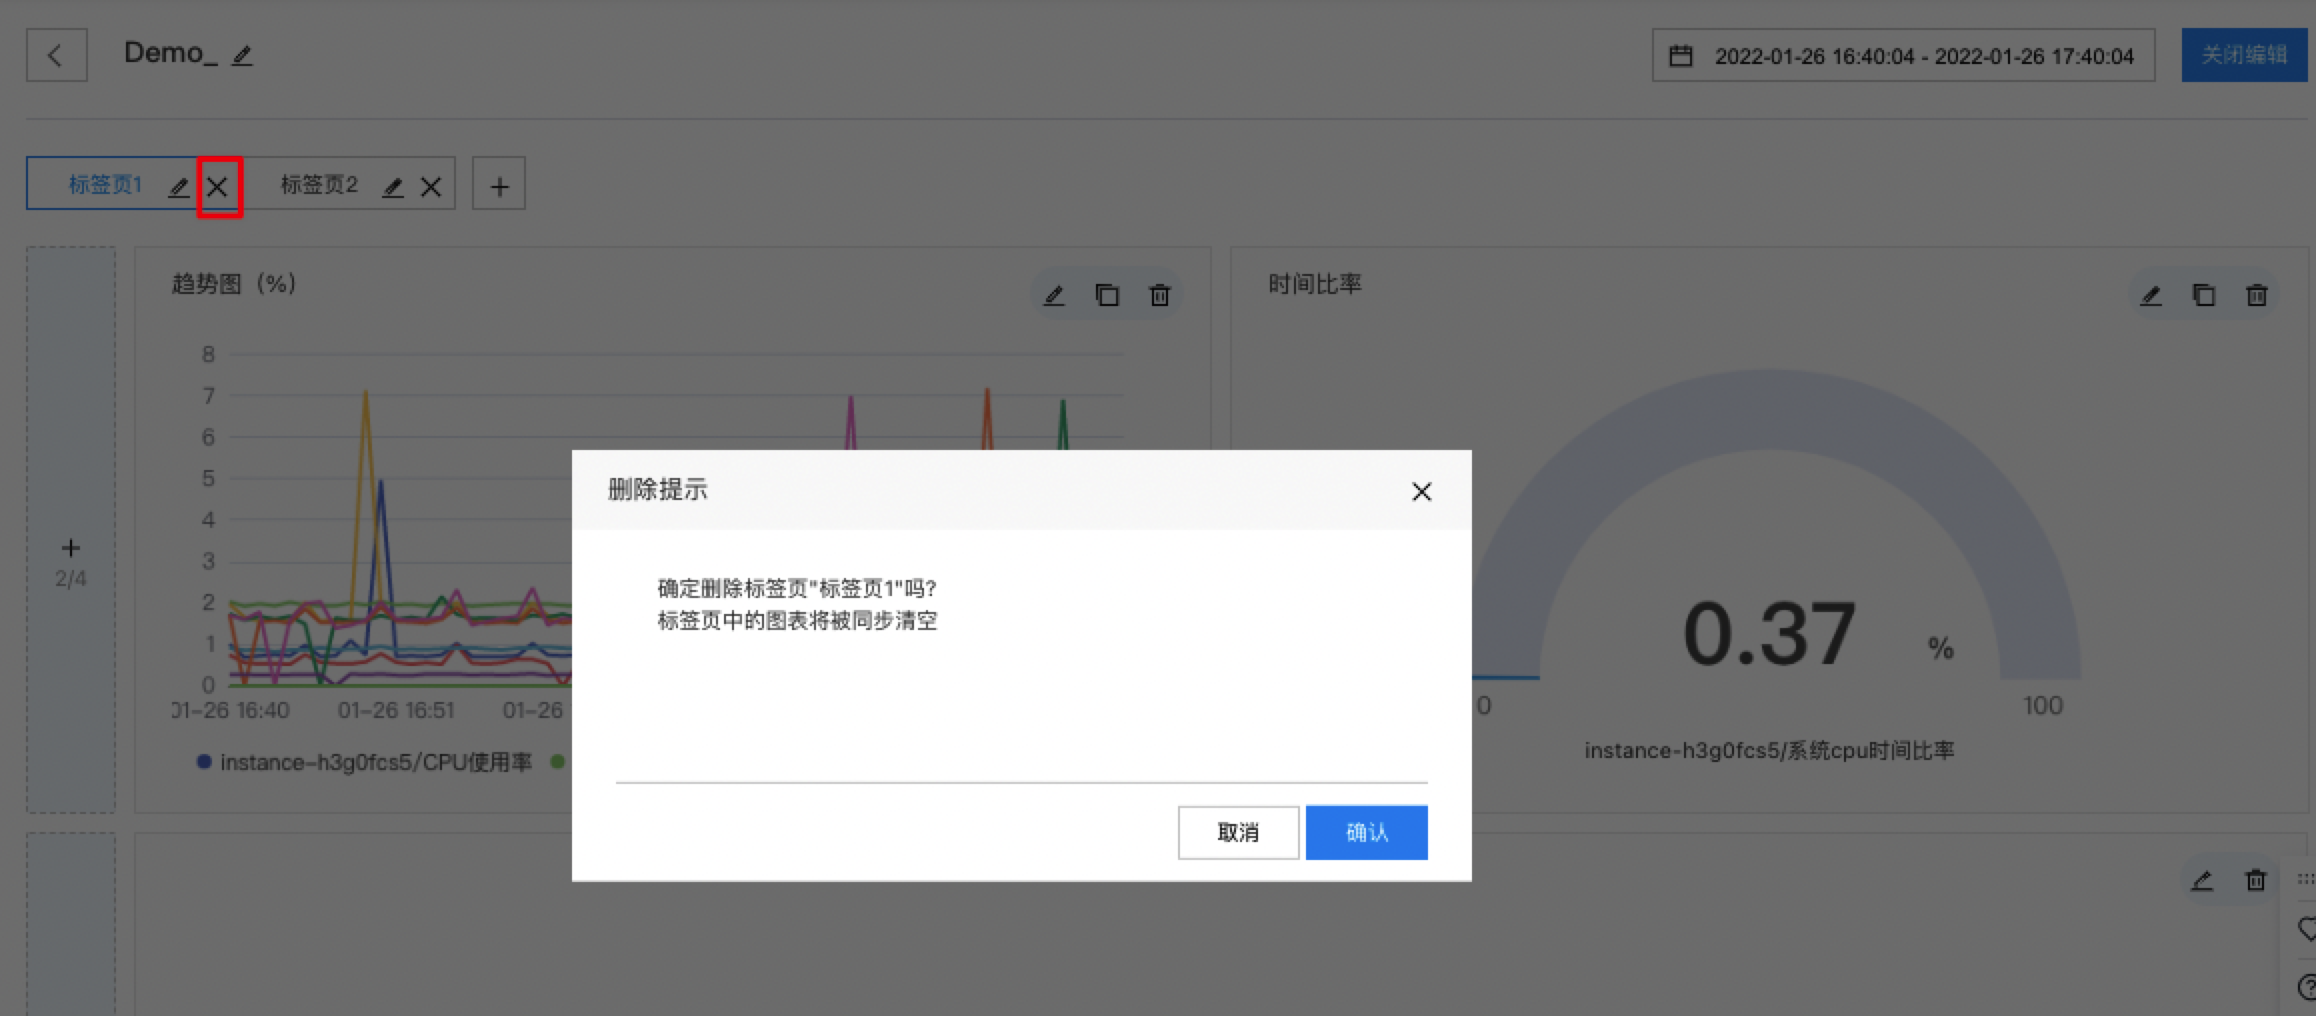Screen dimensions: 2316x1016
Task: Click 确认 to confirm deletion
Action: pos(1367,832)
